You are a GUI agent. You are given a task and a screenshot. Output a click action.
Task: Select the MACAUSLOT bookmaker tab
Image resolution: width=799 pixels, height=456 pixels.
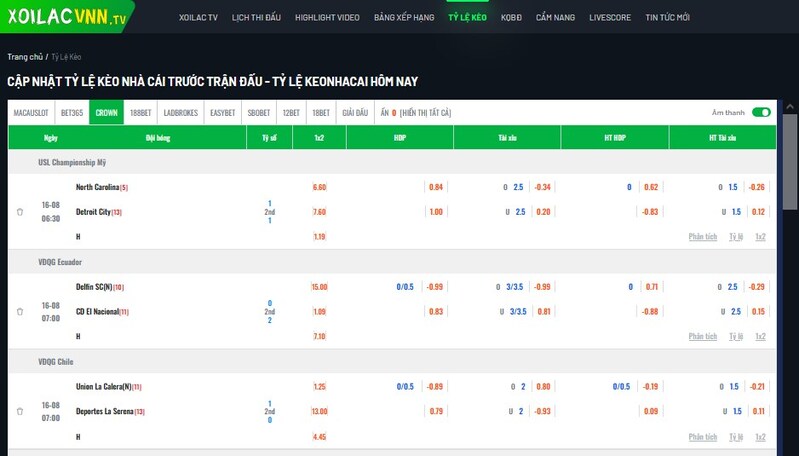pos(31,113)
